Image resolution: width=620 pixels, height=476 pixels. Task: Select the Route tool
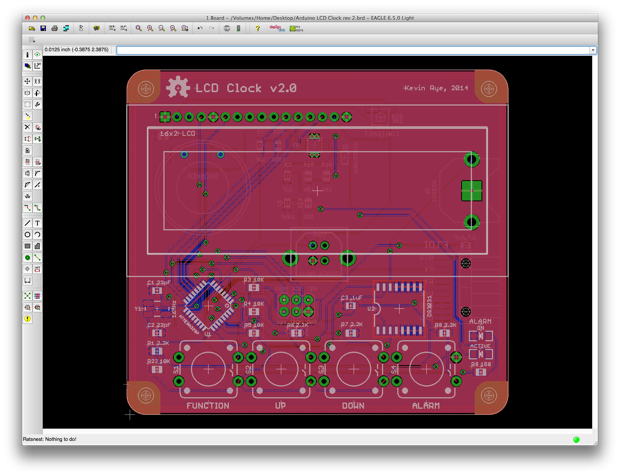coord(27,208)
